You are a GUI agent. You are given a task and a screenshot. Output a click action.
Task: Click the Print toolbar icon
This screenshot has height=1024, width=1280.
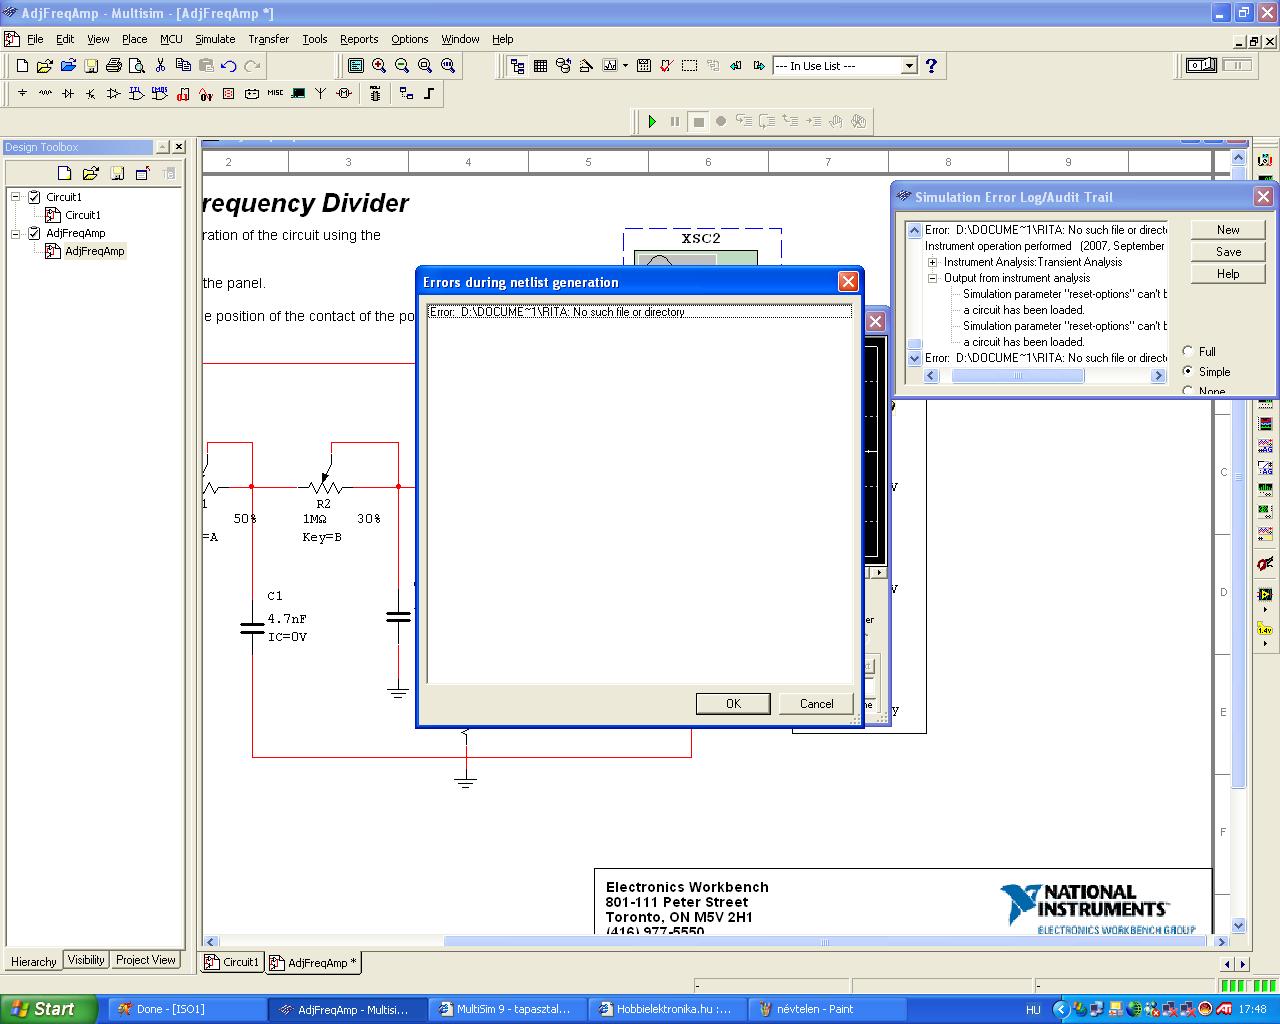[x=114, y=66]
